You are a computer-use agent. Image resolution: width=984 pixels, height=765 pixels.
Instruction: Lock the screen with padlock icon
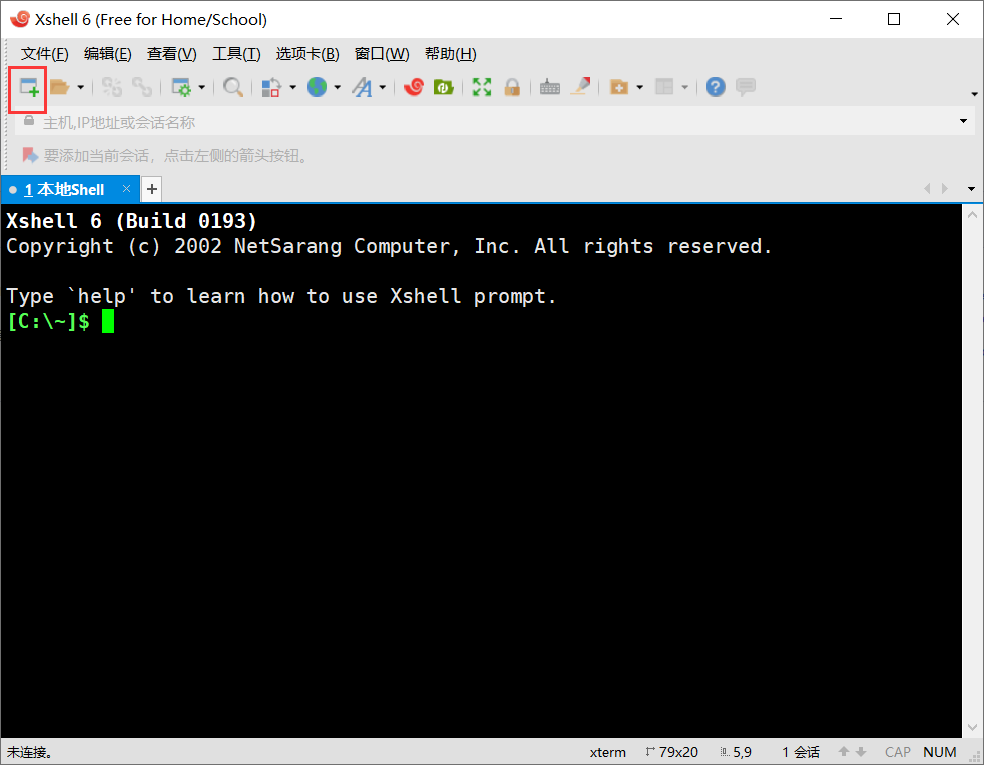click(x=512, y=87)
